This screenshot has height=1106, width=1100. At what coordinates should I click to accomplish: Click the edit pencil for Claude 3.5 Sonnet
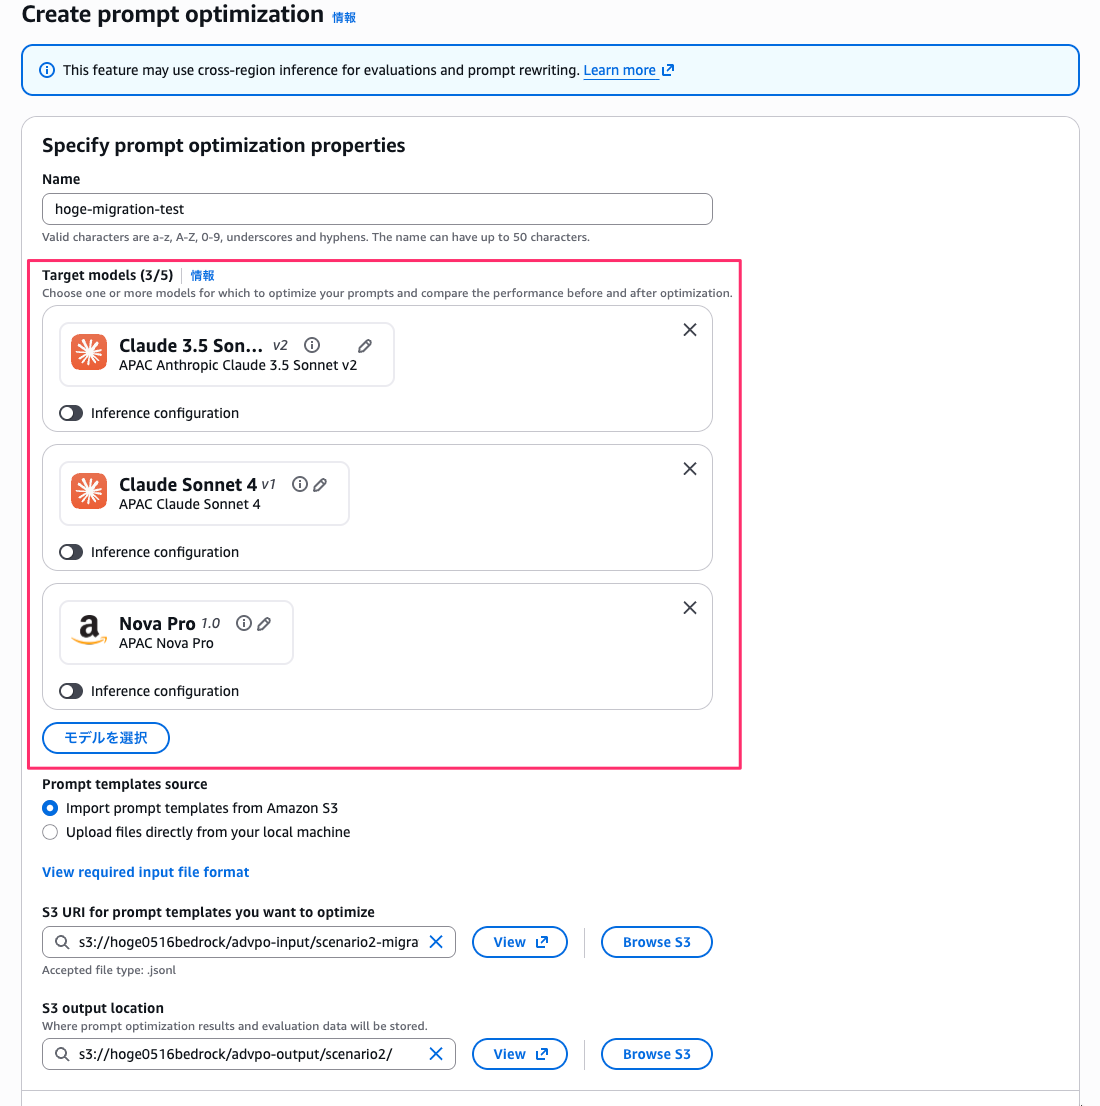tap(365, 346)
